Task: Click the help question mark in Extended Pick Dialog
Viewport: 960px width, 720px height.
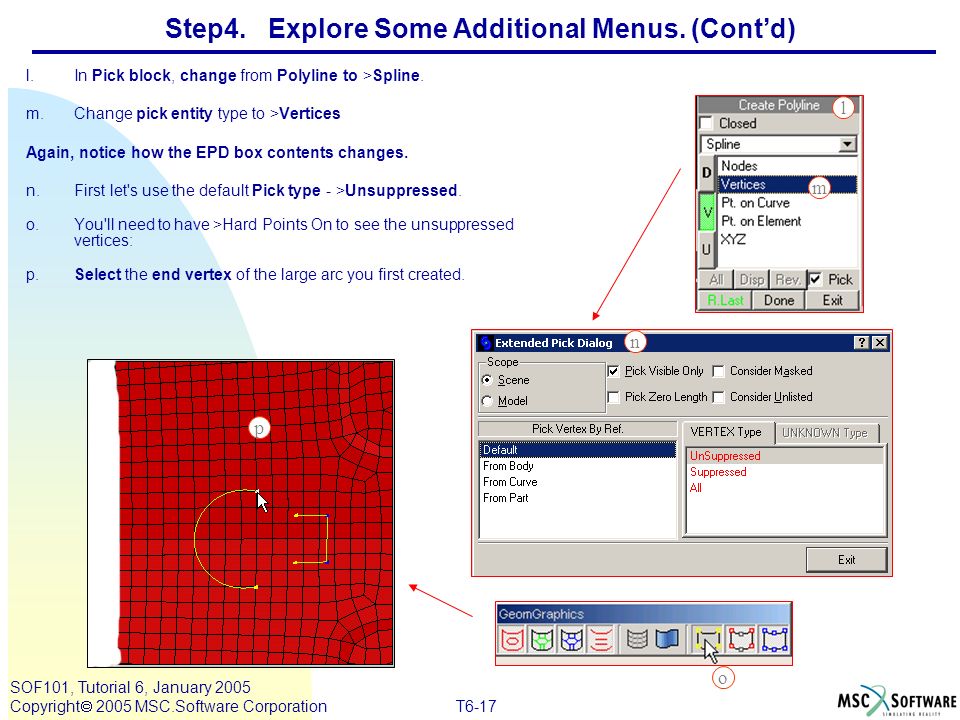Action: tap(861, 343)
